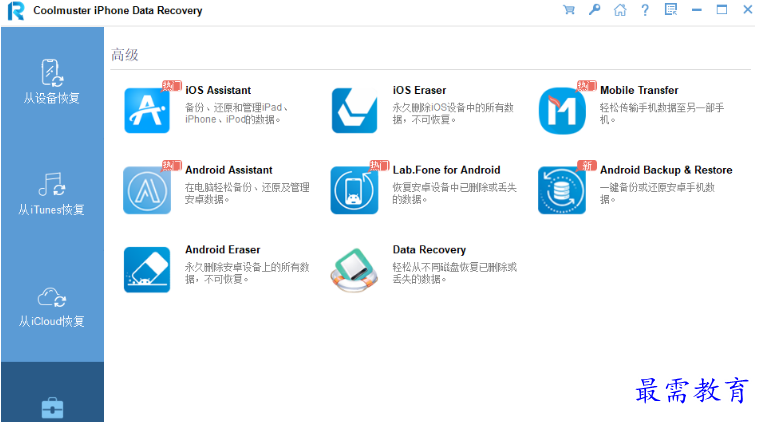Maximize the Coolmuster window

[x=722, y=10]
